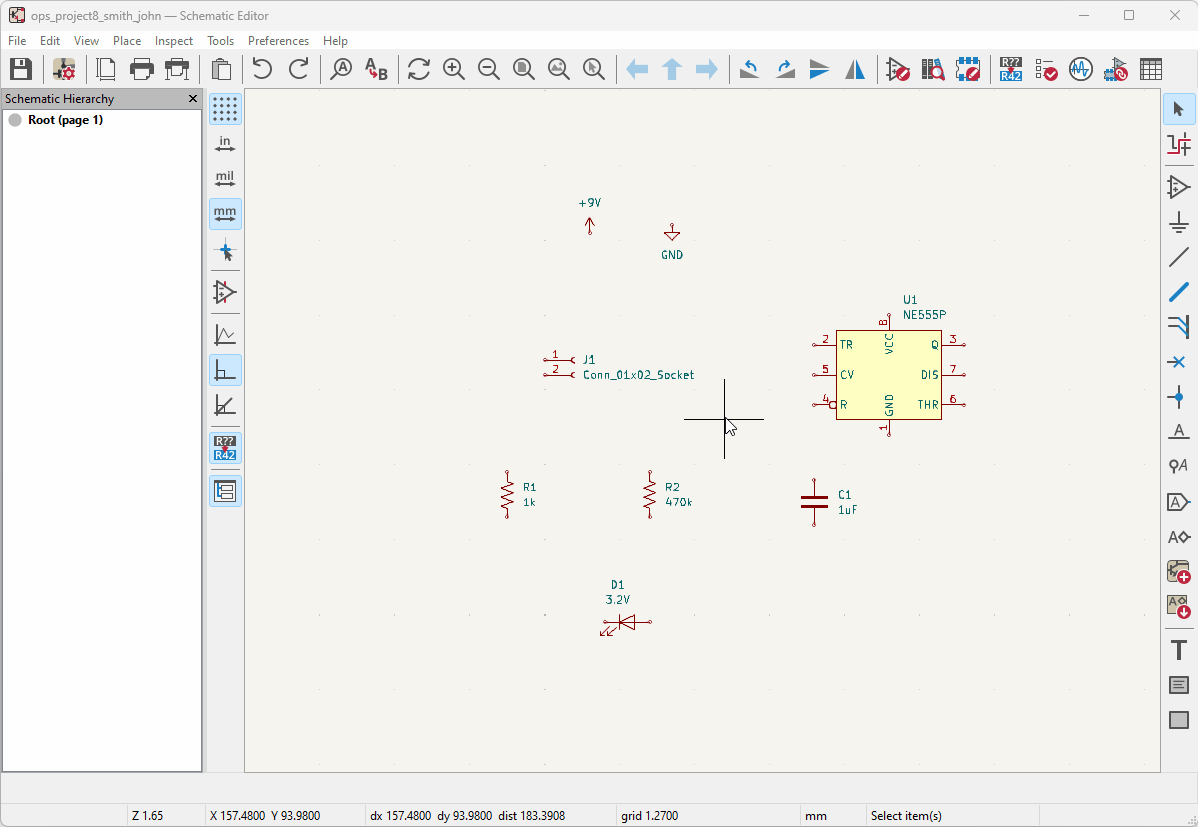Image resolution: width=1198 pixels, height=827 pixels.
Task: Open the Preferences menu
Action: [x=278, y=41]
